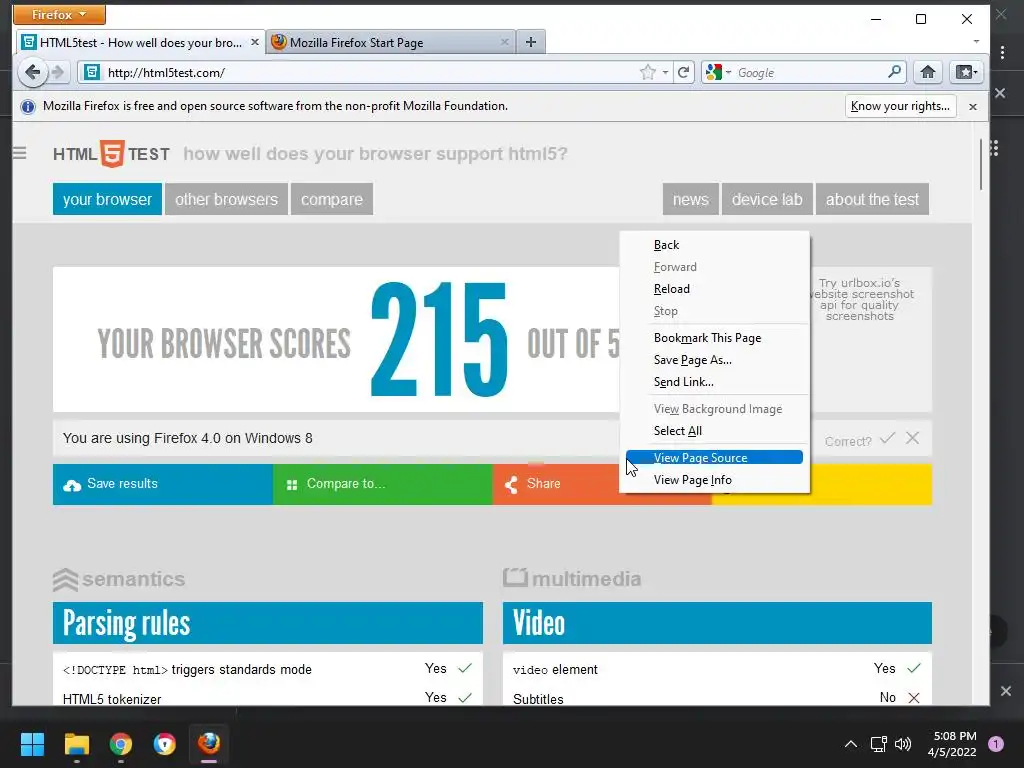Show hidden tray icons chevron

pyautogui.click(x=851, y=744)
